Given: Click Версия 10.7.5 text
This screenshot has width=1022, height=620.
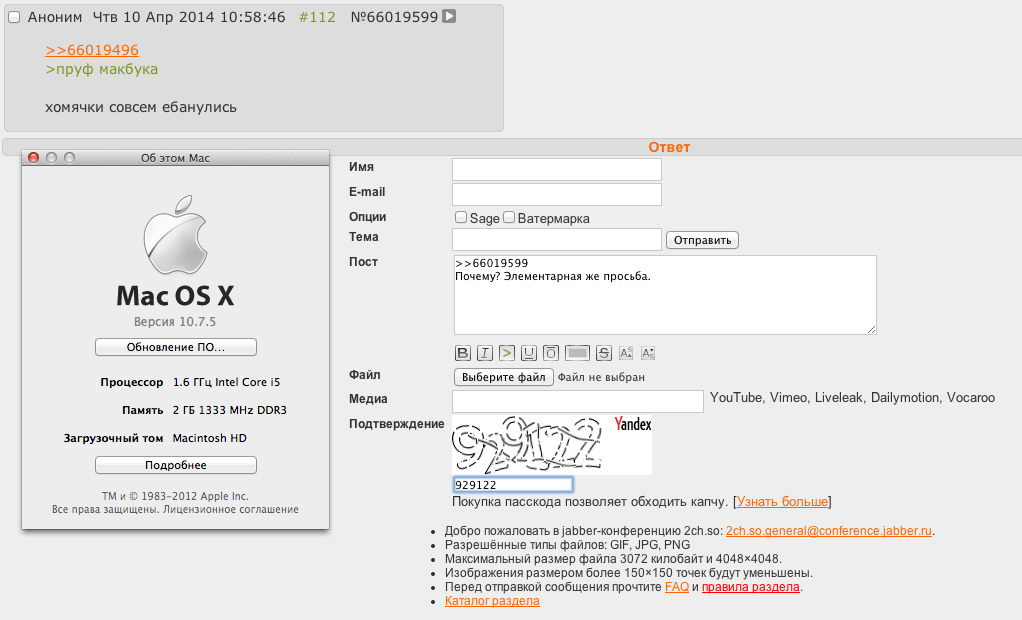Looking at the screenshot, I should [x=175, y=321].
